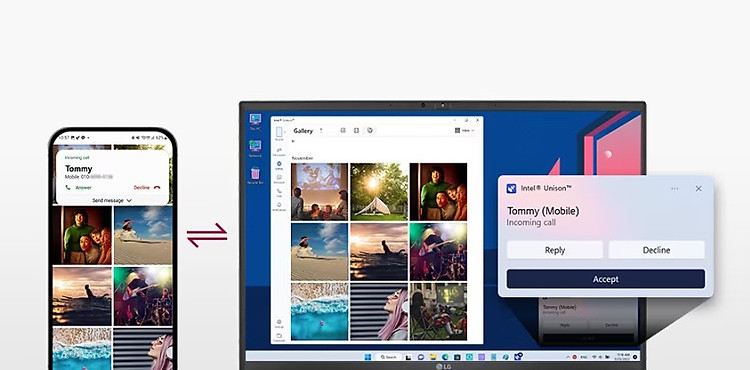Expand the View dropdown in Gallery
This screenshot has height=370, width=750.
click(464, 130)
